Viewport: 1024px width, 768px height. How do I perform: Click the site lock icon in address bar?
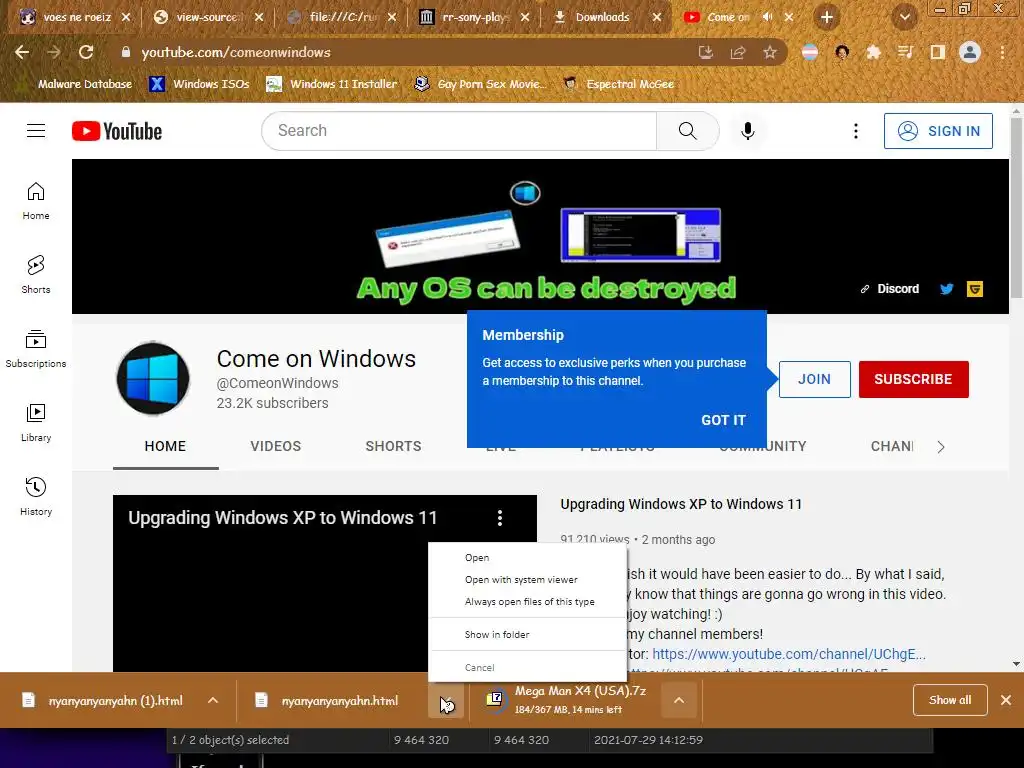[x=126, y=52]
